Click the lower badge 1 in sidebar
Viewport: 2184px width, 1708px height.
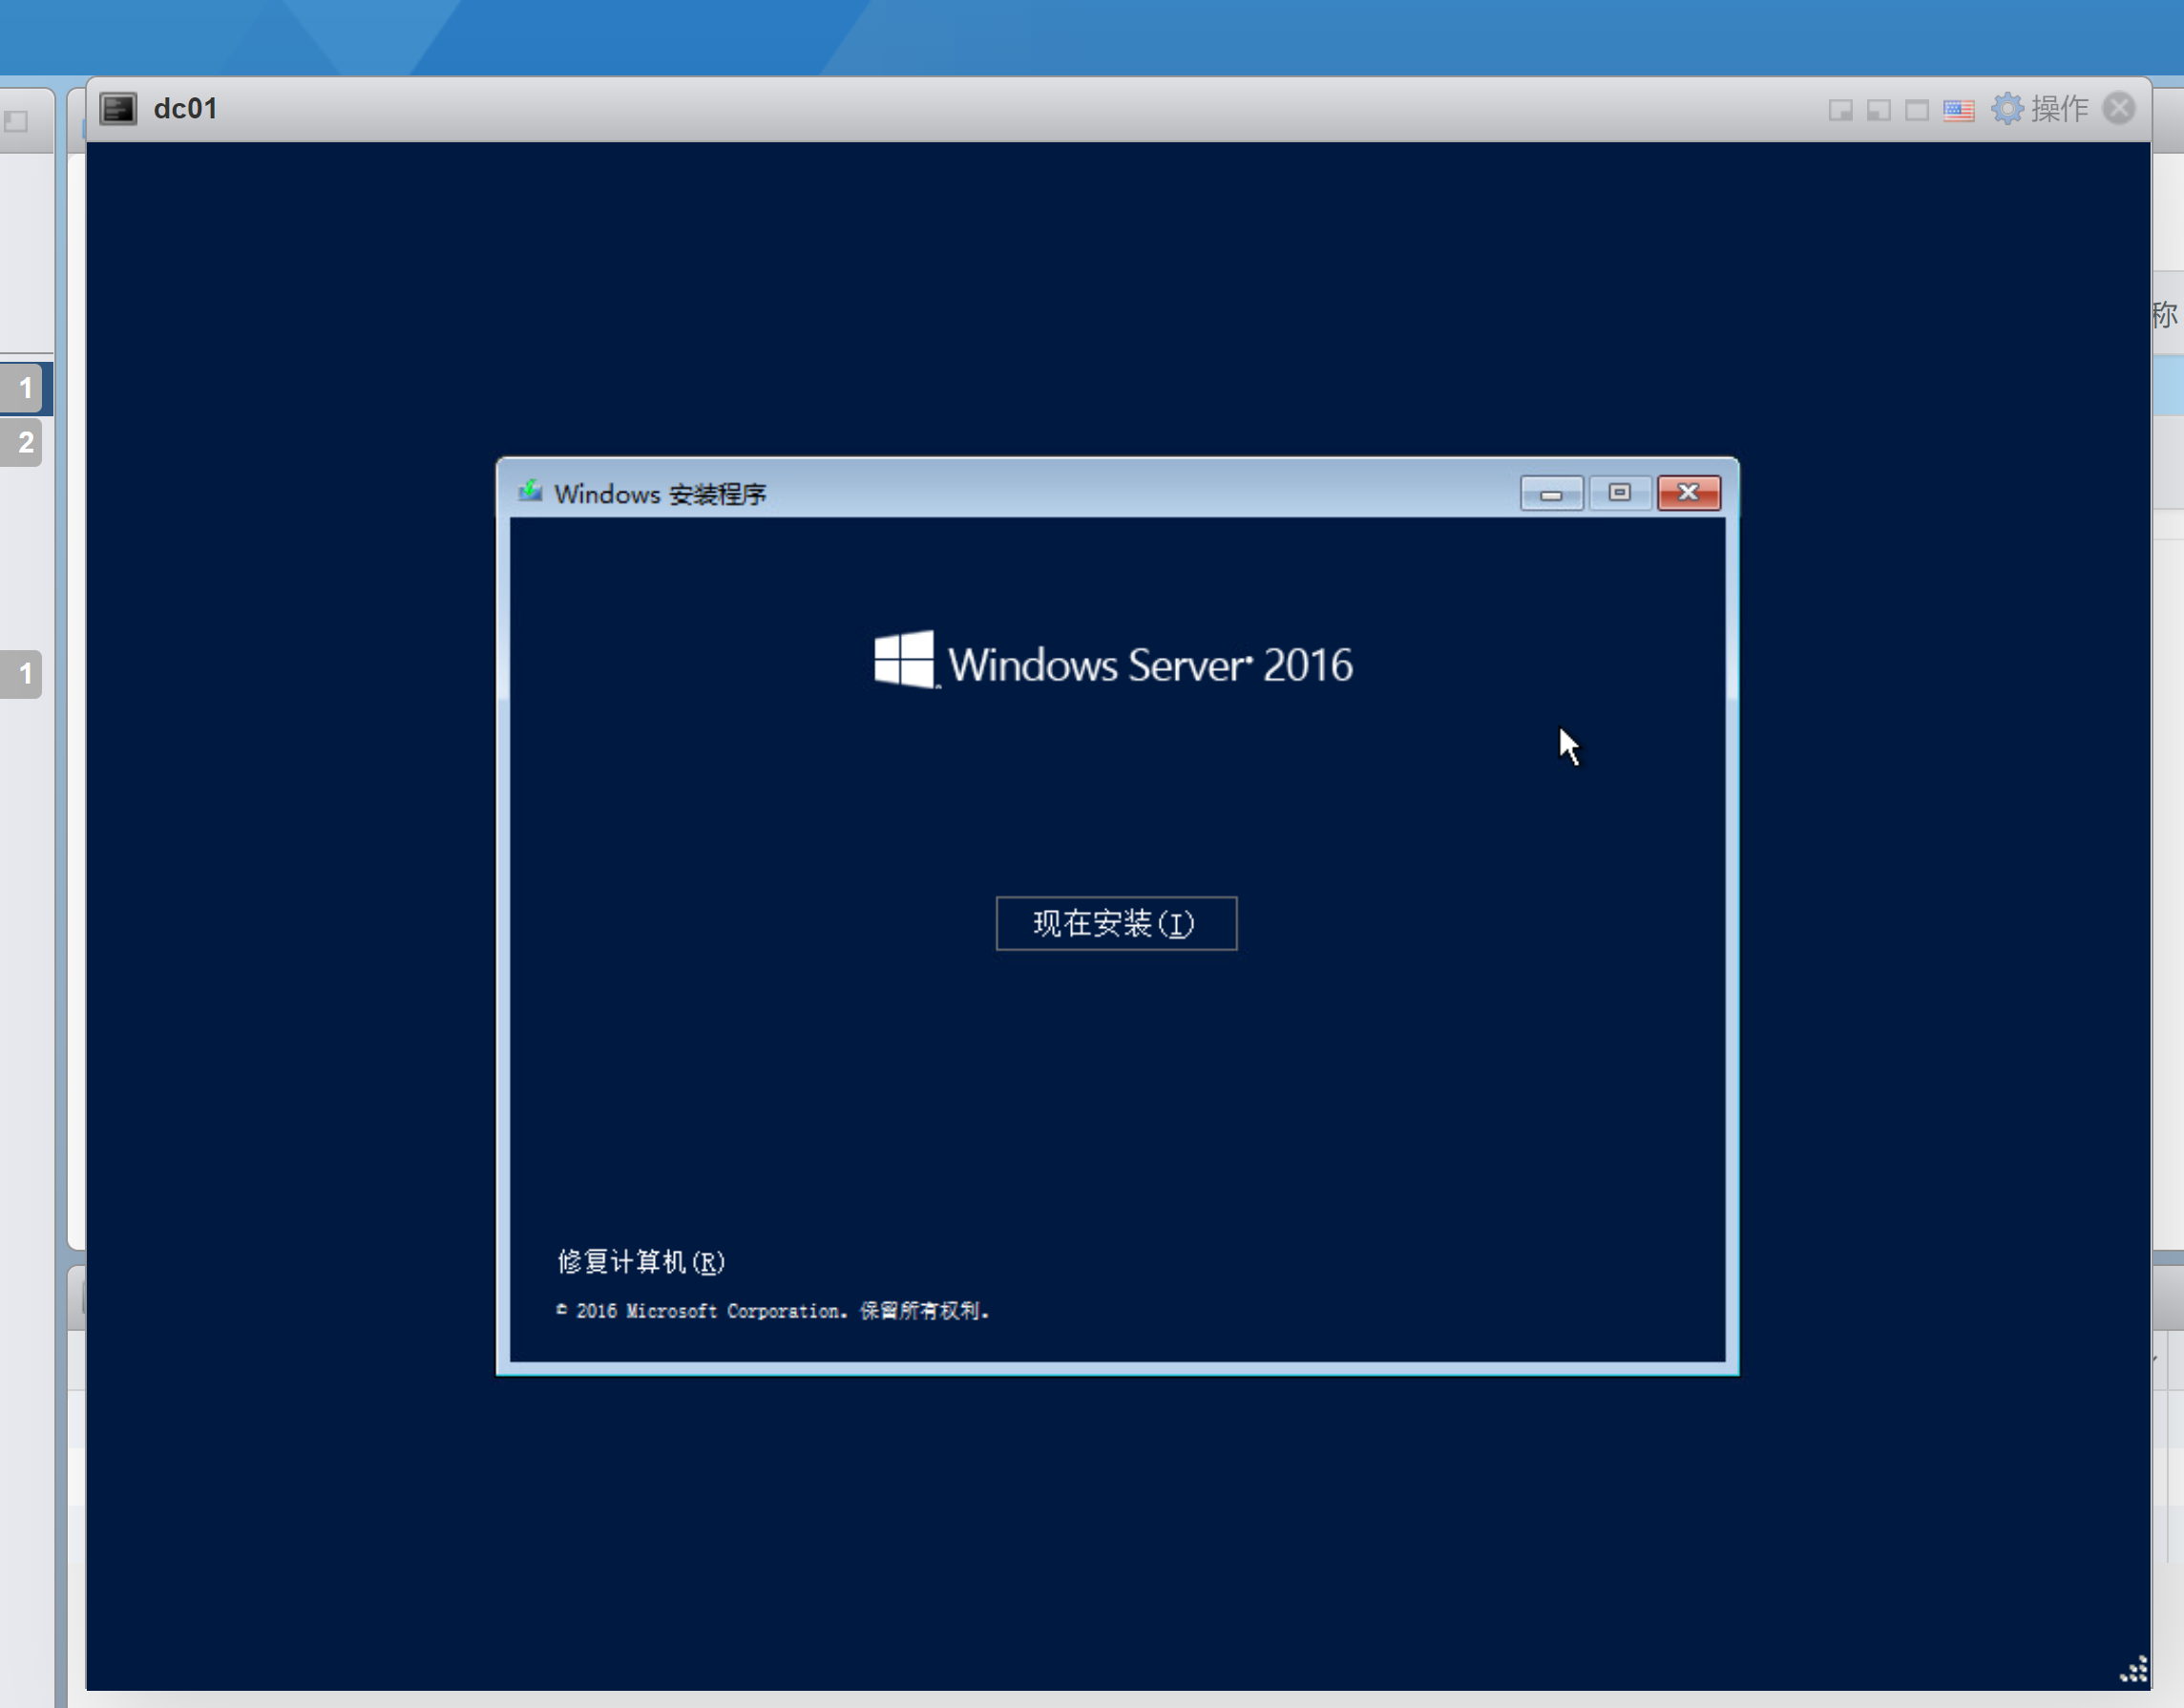point(24,673)
